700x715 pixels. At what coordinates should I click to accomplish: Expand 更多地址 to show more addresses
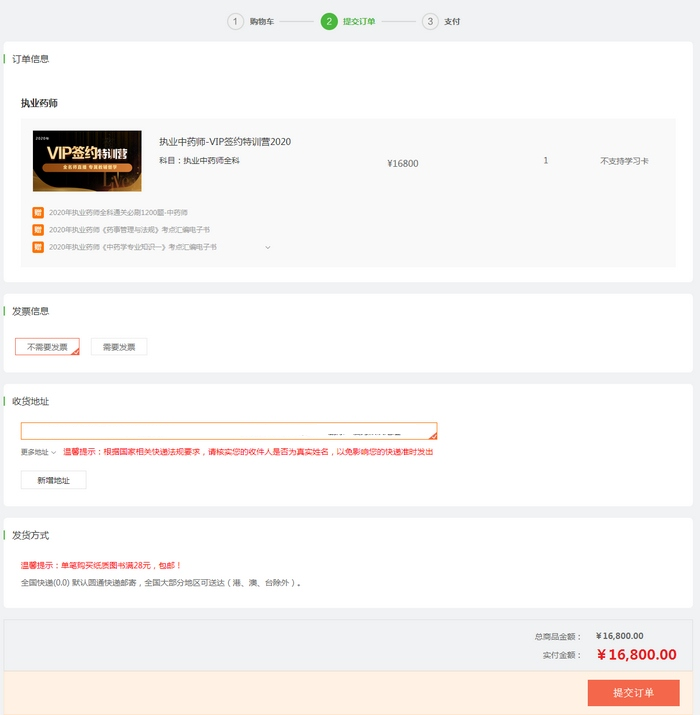tap(39, 452)
